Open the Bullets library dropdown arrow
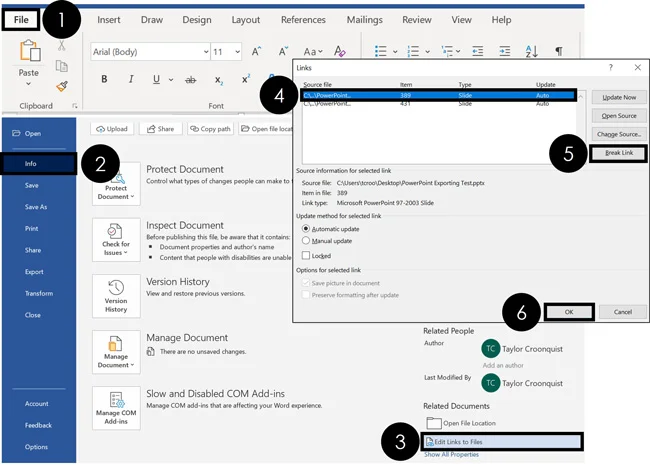Viewport: 650px width, 465px height. [x=395, y=52]
